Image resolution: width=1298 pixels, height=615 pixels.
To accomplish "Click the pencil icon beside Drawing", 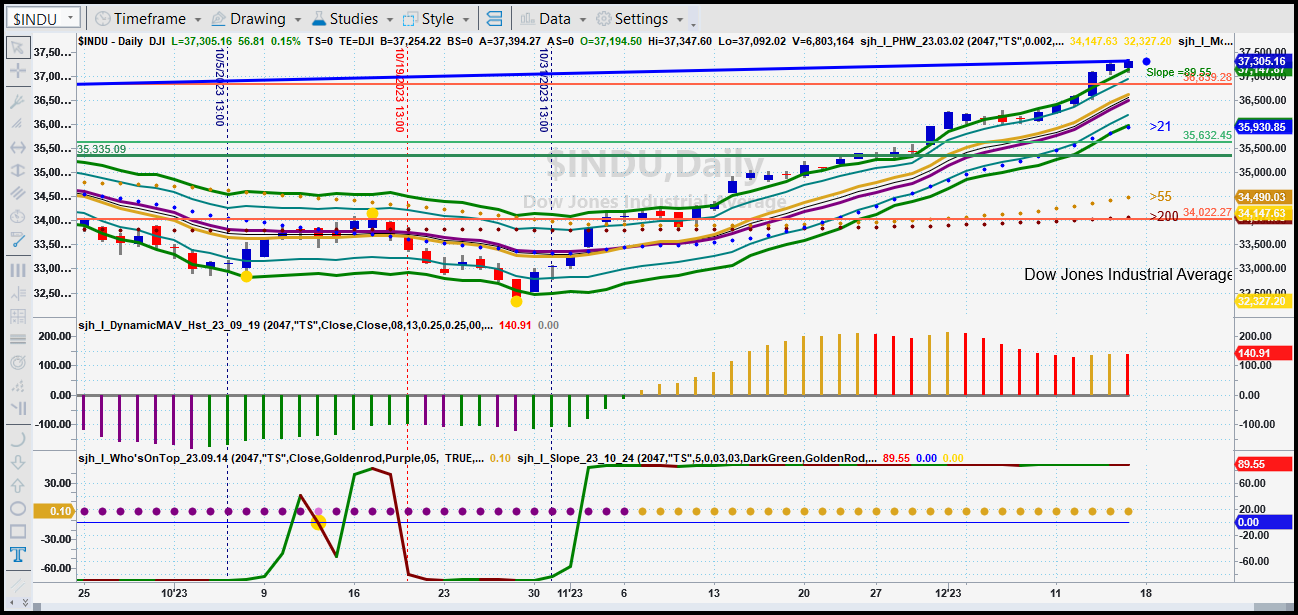I will (217, 19).
